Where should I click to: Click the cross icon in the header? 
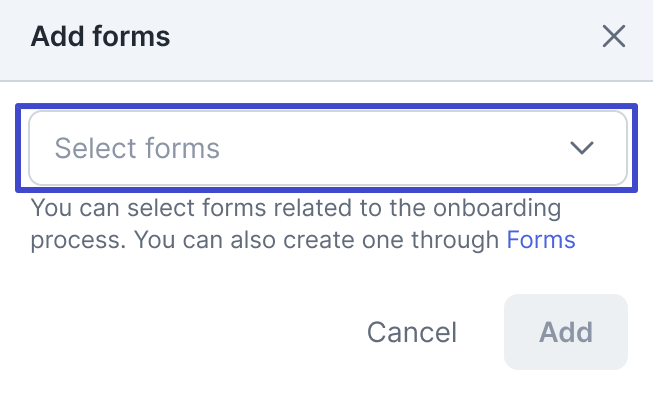613,36
